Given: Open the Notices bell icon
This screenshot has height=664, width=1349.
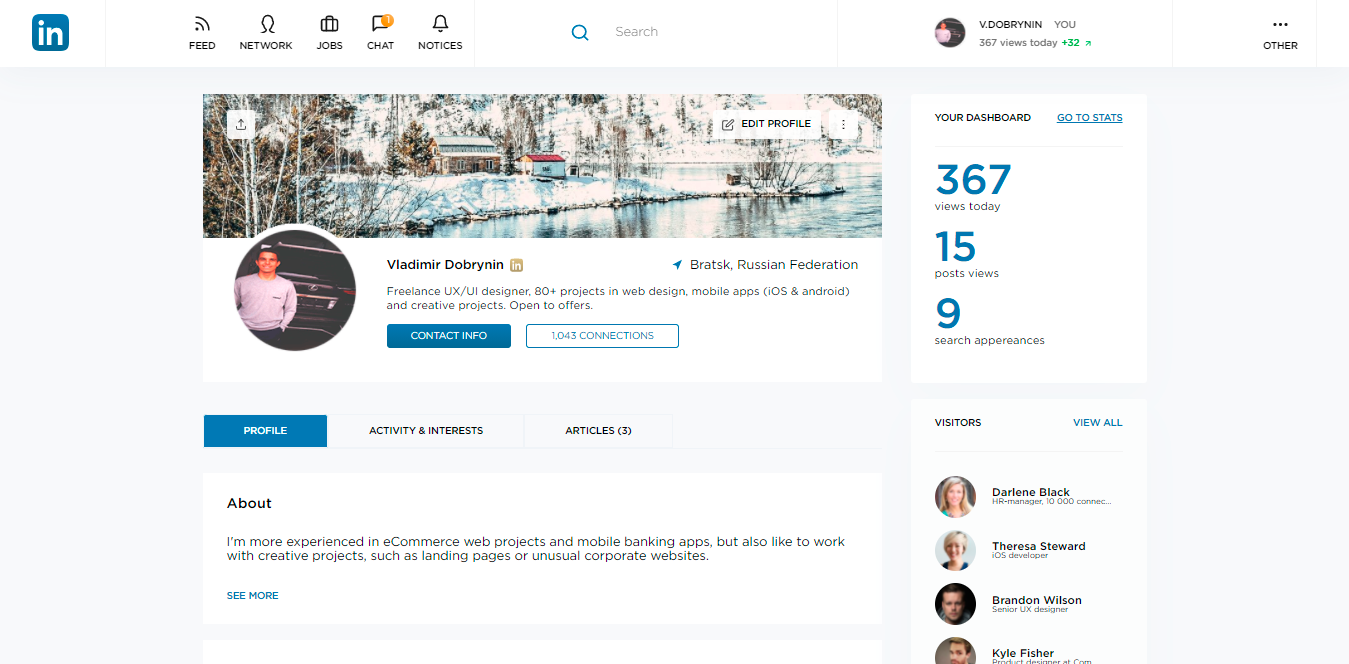Looking at the screenshot, I should point(440,24).
